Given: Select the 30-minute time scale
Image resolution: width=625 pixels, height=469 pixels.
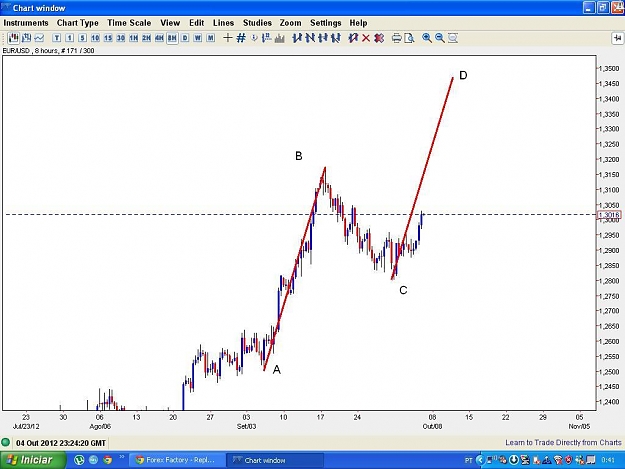Looking at the screenshot, I should coord(120,38).
